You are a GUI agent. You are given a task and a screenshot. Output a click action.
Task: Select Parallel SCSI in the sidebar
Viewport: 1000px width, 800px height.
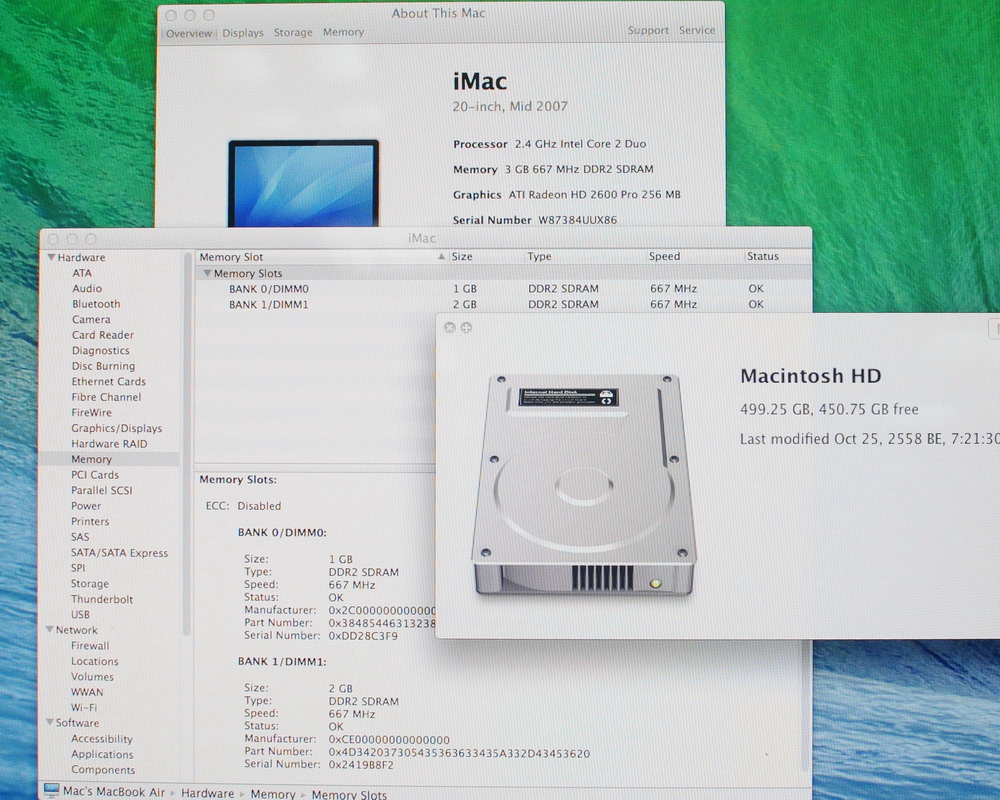101,491
